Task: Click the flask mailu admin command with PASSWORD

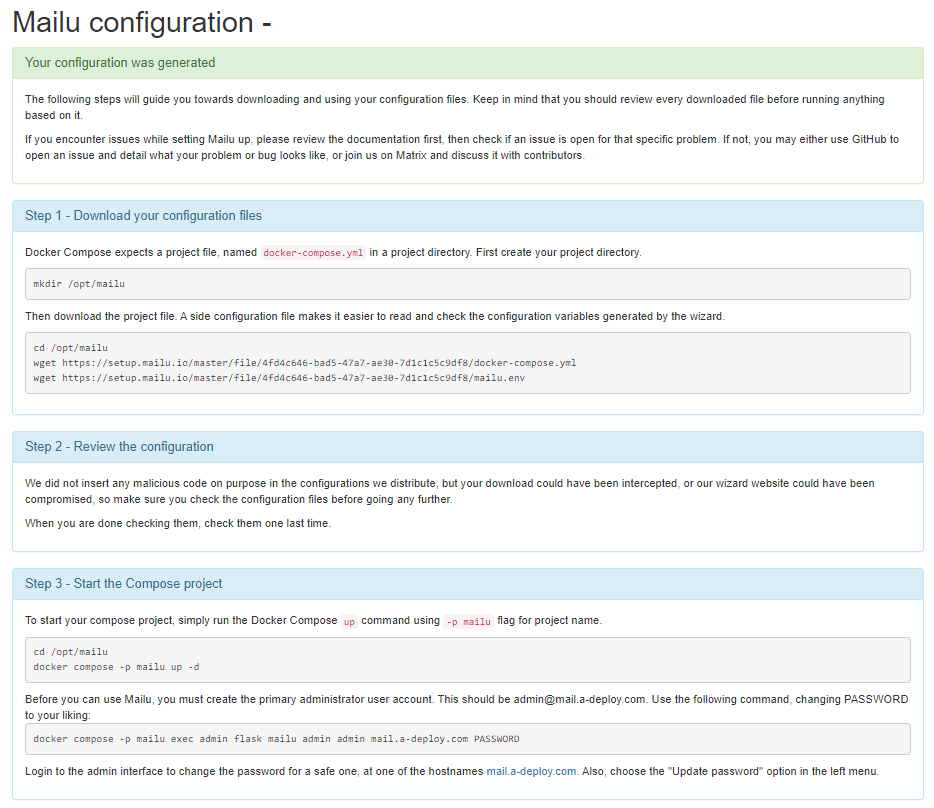Action: [x=276, y=739]
